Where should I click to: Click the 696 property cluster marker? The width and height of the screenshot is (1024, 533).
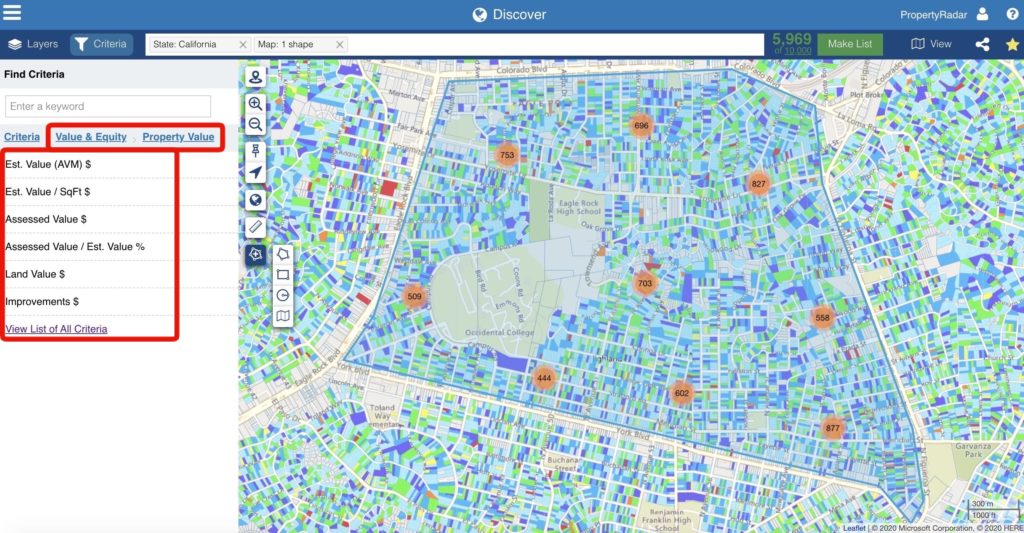(641, 125)
